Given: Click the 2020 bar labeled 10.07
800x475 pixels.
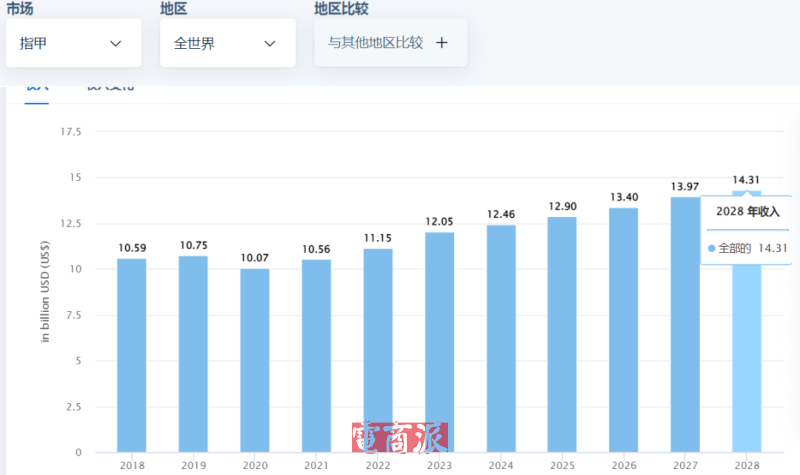Looking at the screenshot, I should pyautogui.click(x=255, y=360).
